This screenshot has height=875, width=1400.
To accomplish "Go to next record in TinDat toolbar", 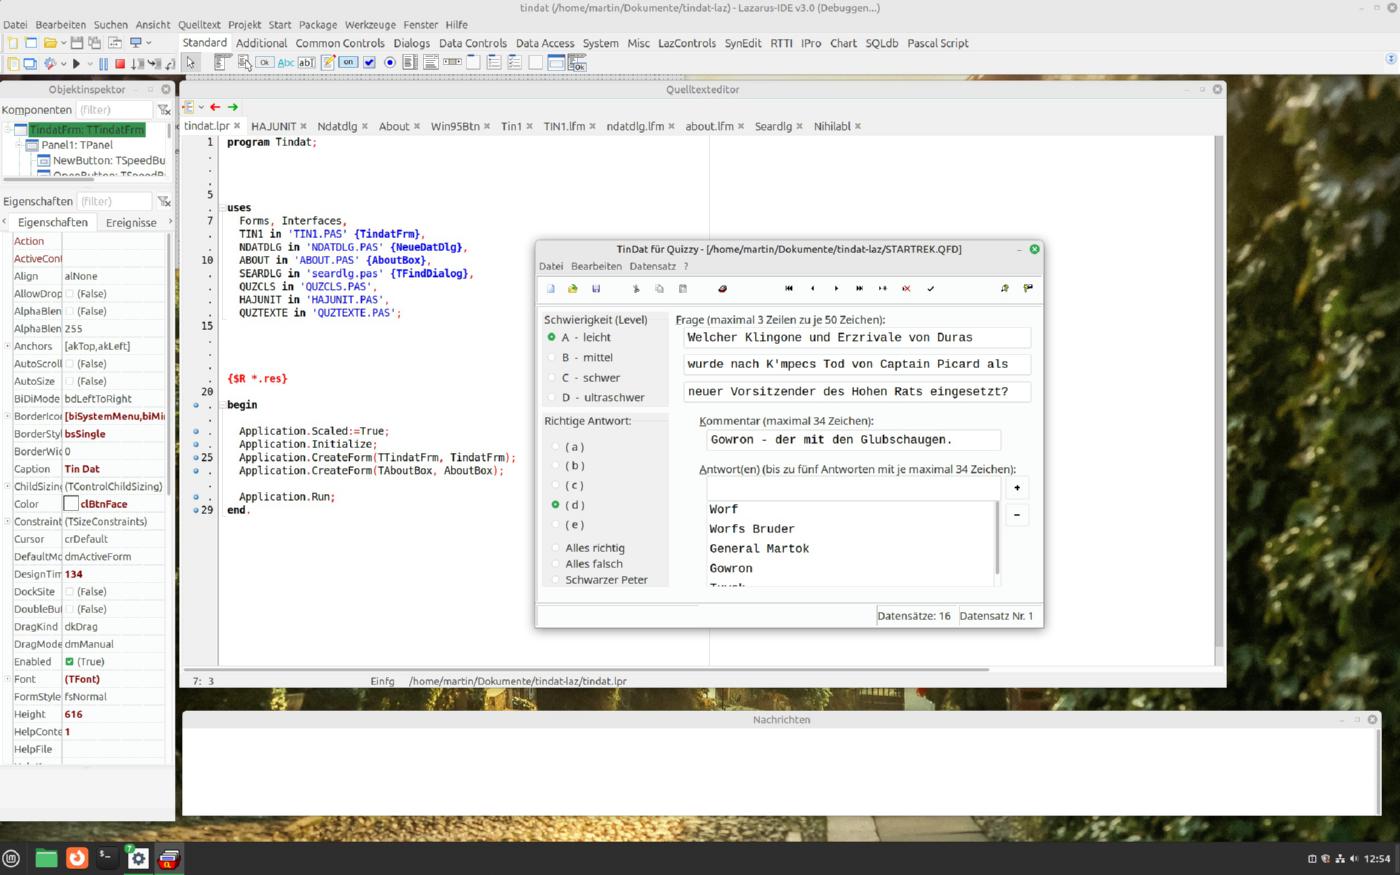I will point(836,288).
